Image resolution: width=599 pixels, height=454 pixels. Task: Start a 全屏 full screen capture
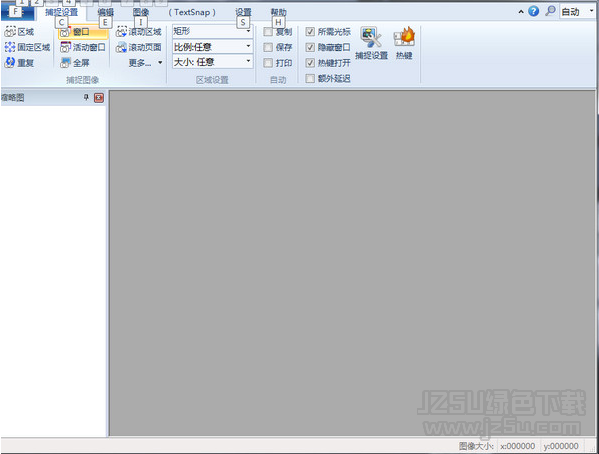coord(75,63)
